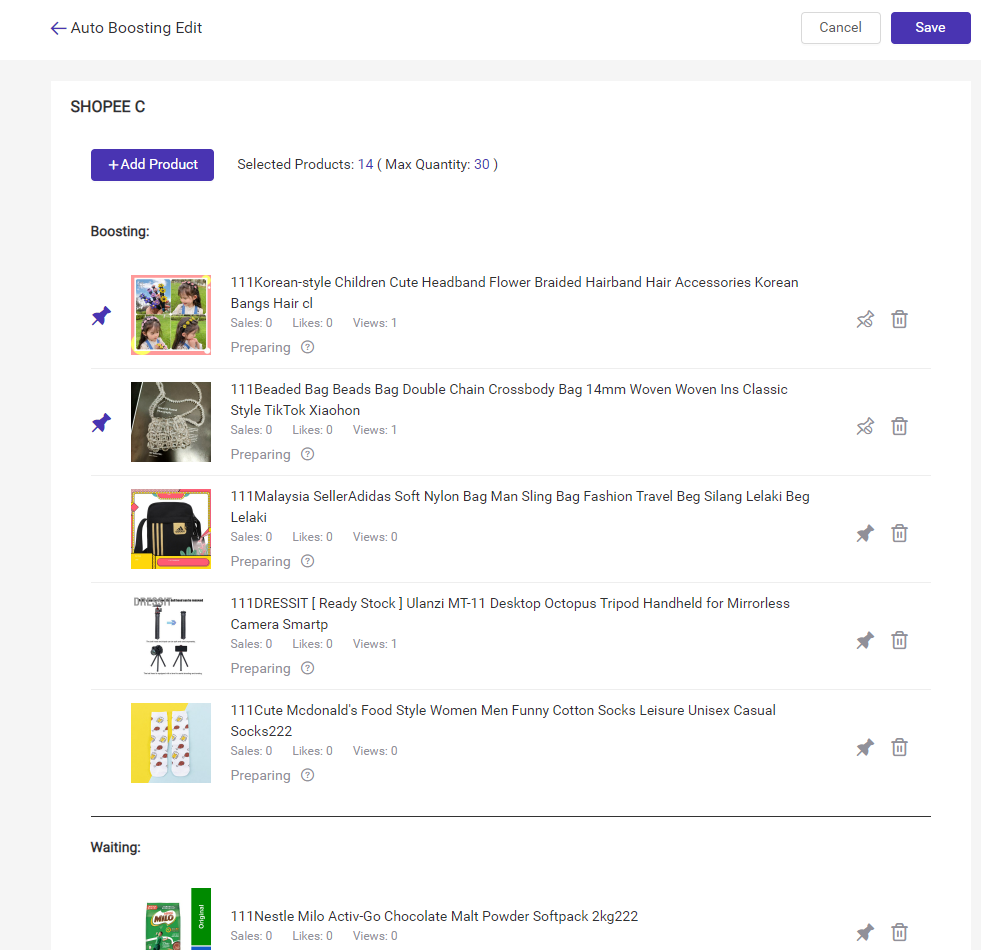This screenshot has height=950, width=981.
Task: Pin the Adidas Soft Nylon Bag product
Action: [x=865, y=534]
